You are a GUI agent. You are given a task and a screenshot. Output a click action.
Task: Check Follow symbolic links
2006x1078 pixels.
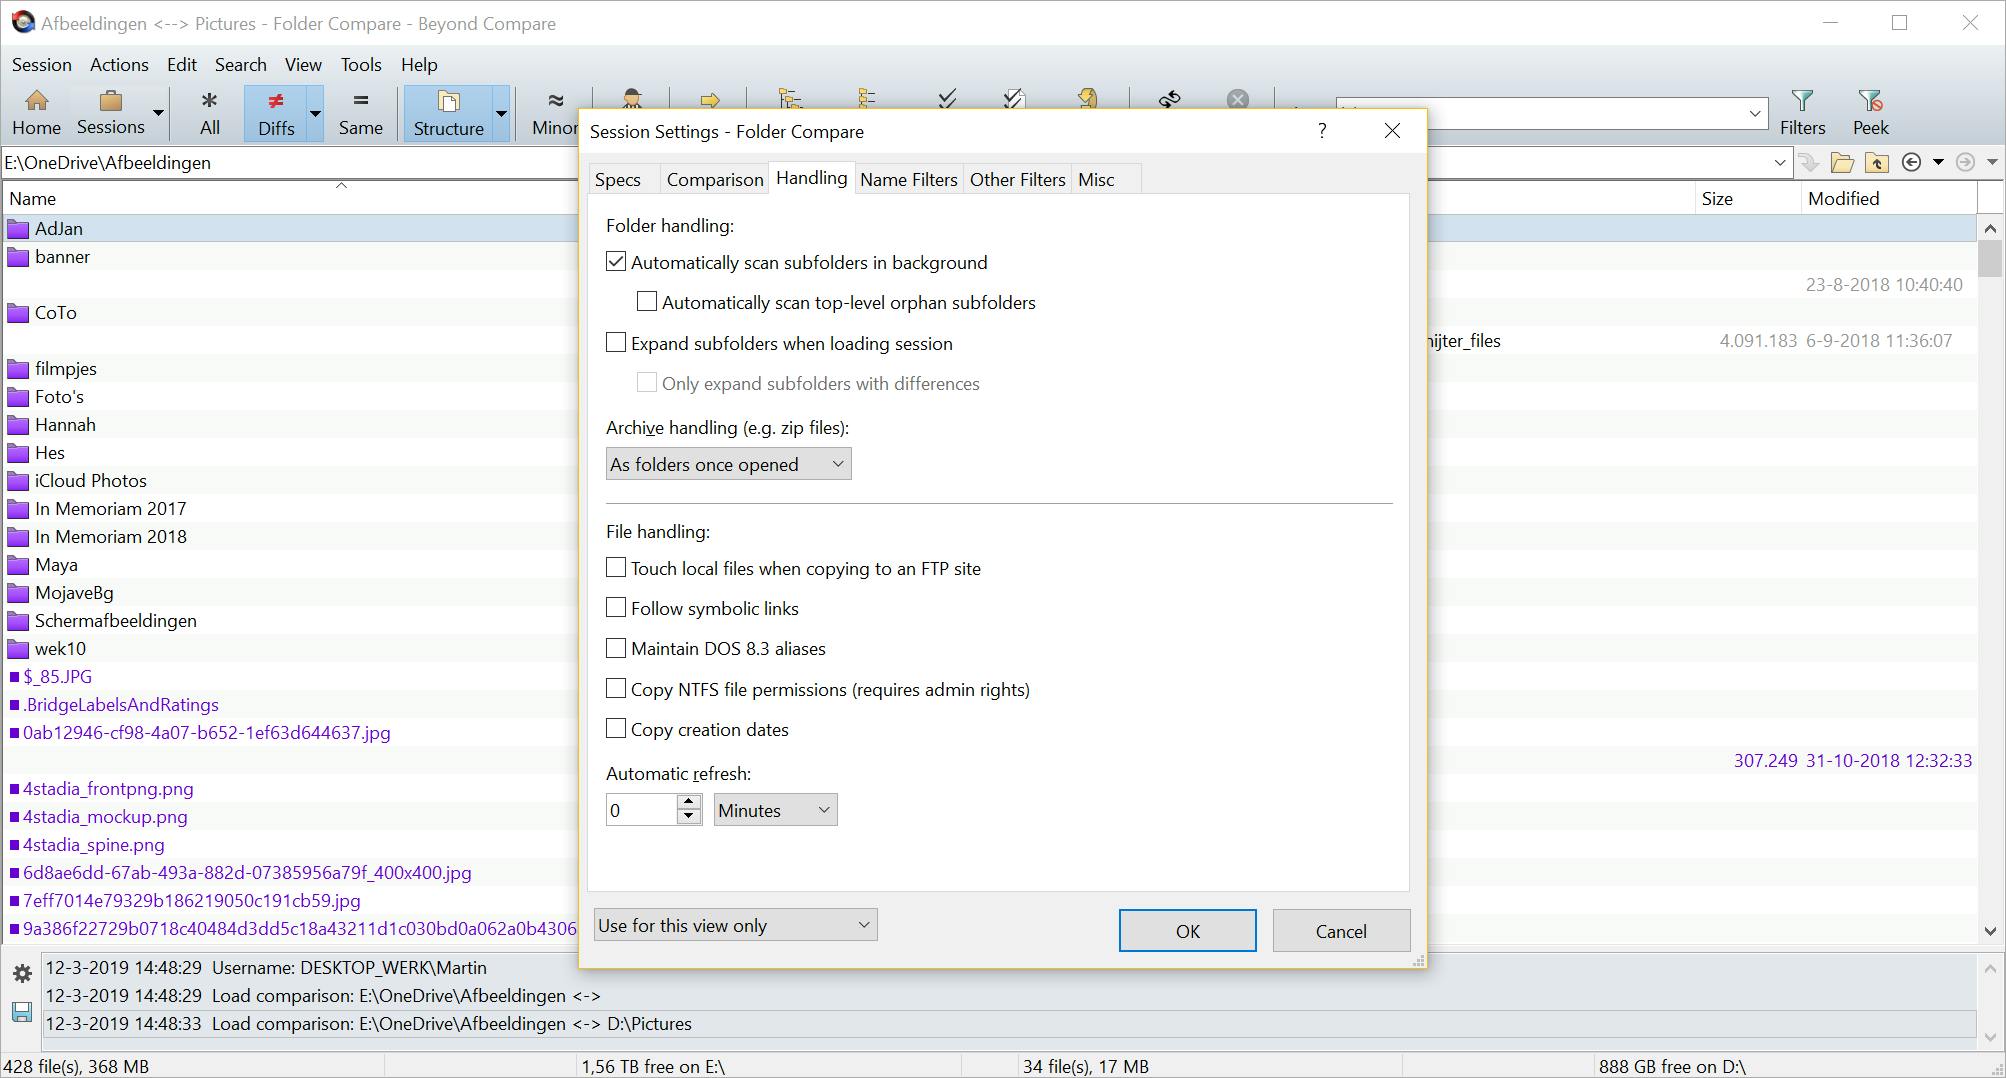(616, 608)
